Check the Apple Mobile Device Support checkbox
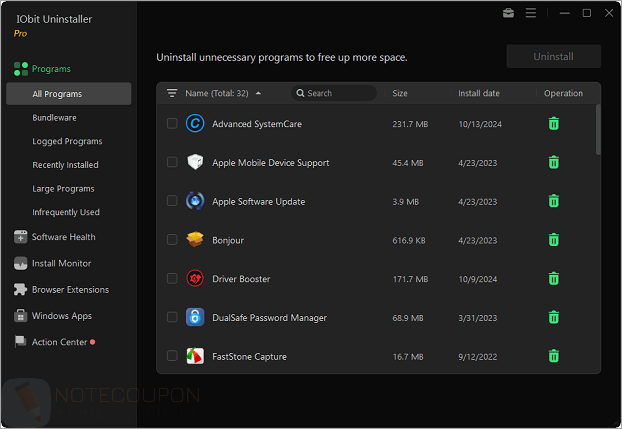 (x=172, y=162)
